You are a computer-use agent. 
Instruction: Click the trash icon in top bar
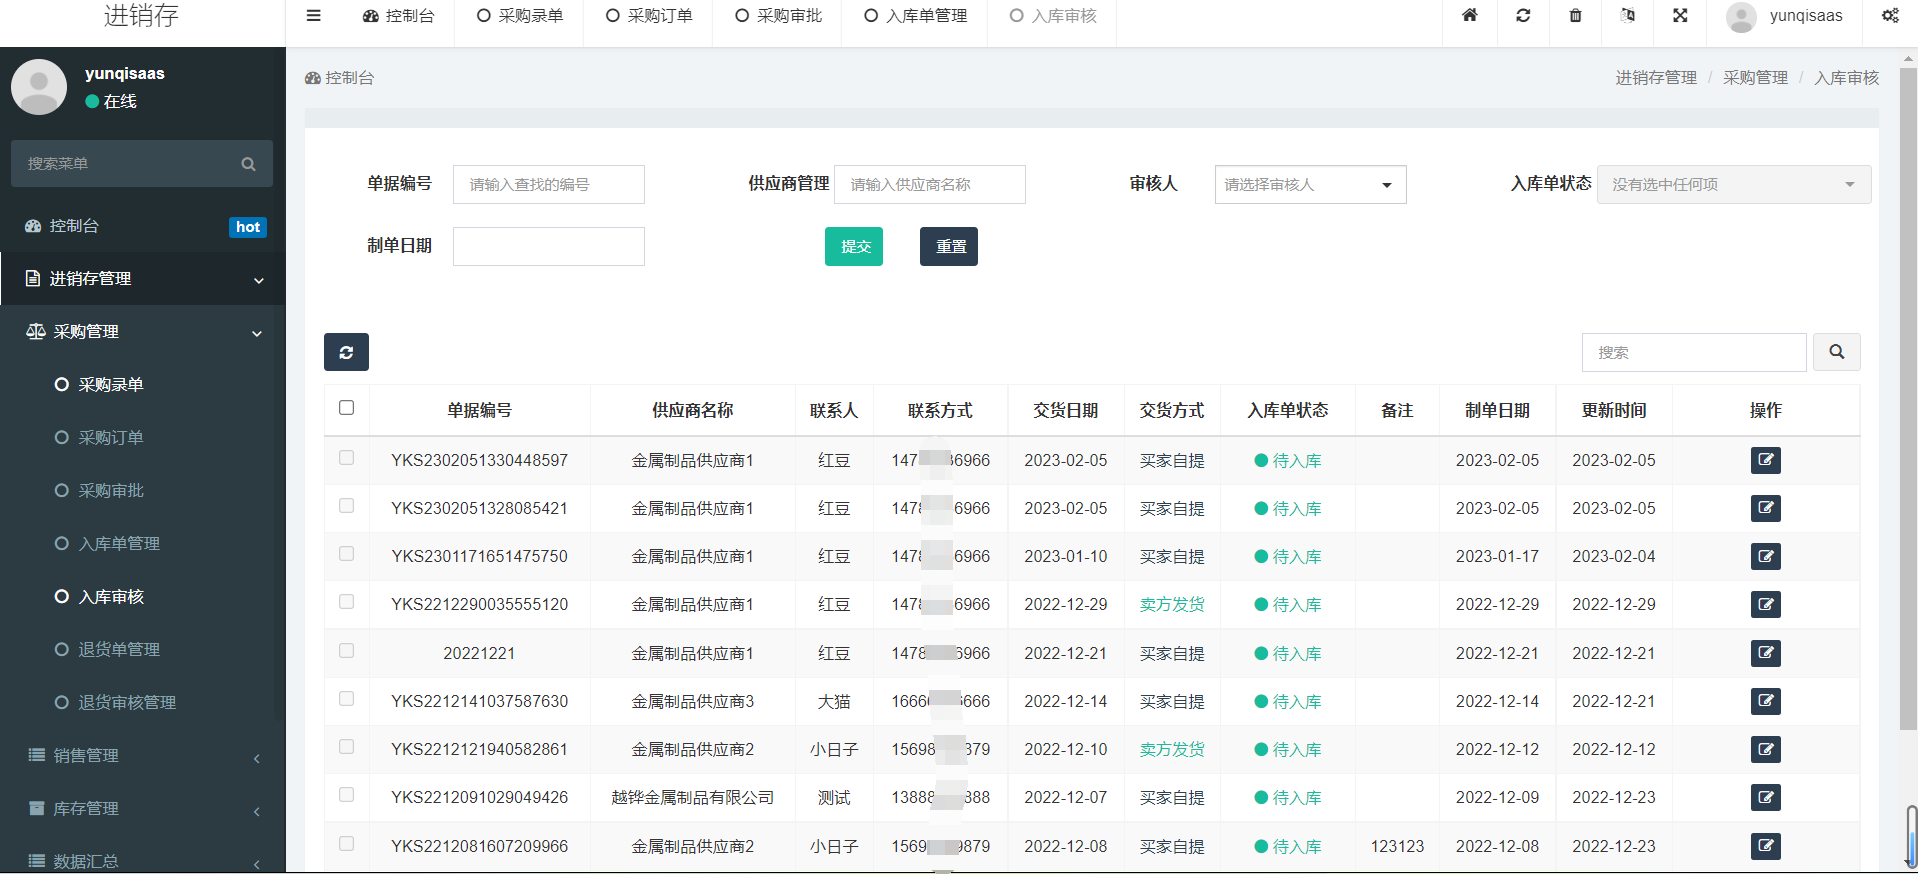click(1575, 16)
